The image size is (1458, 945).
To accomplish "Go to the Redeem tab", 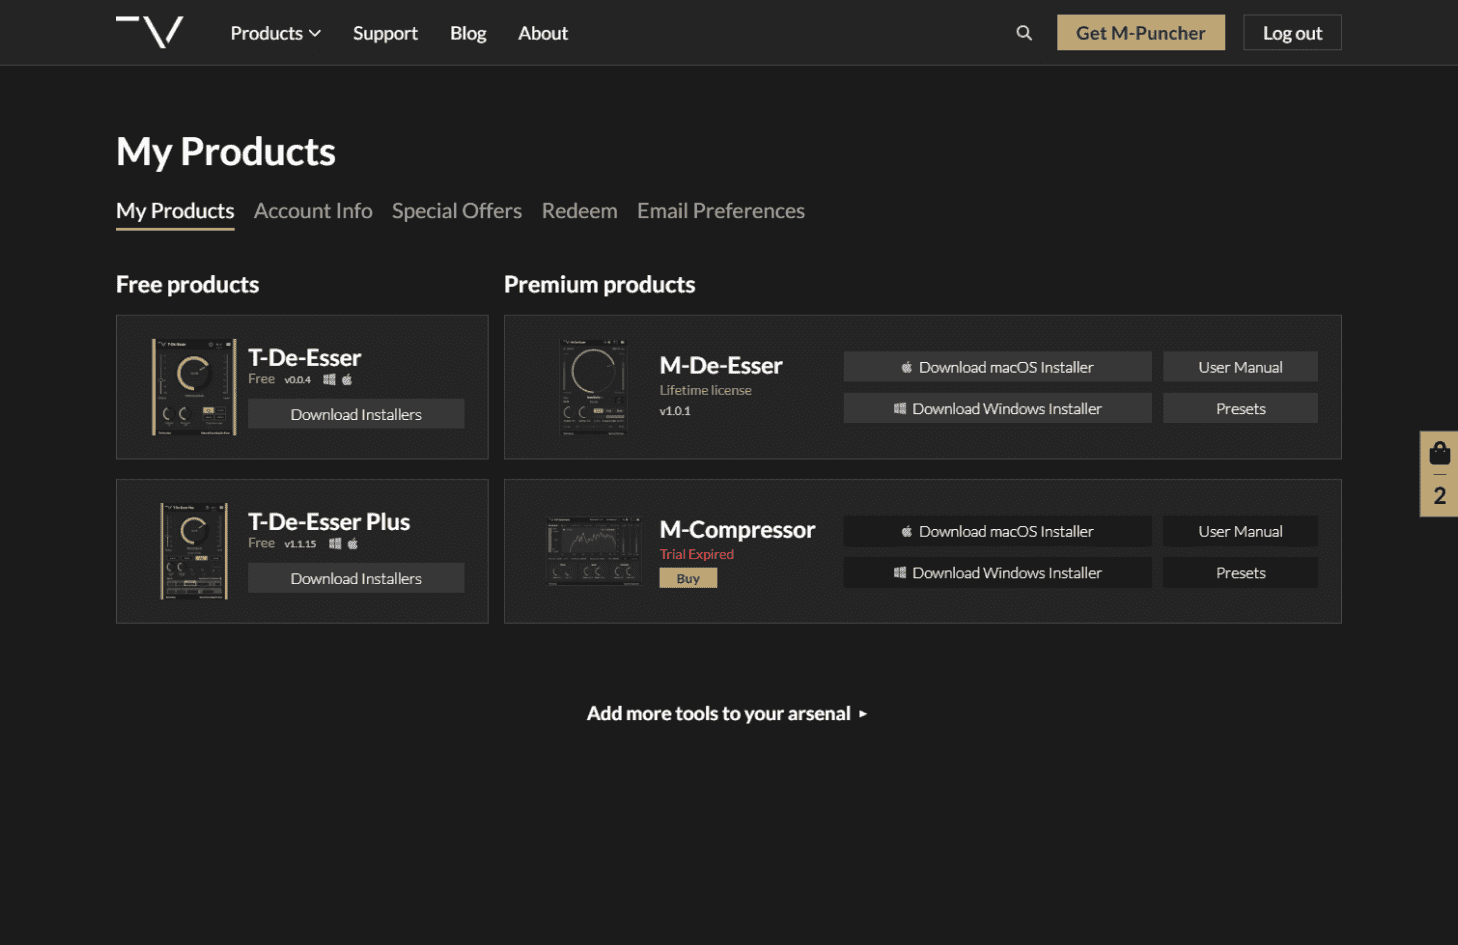I will click(579, 211).
